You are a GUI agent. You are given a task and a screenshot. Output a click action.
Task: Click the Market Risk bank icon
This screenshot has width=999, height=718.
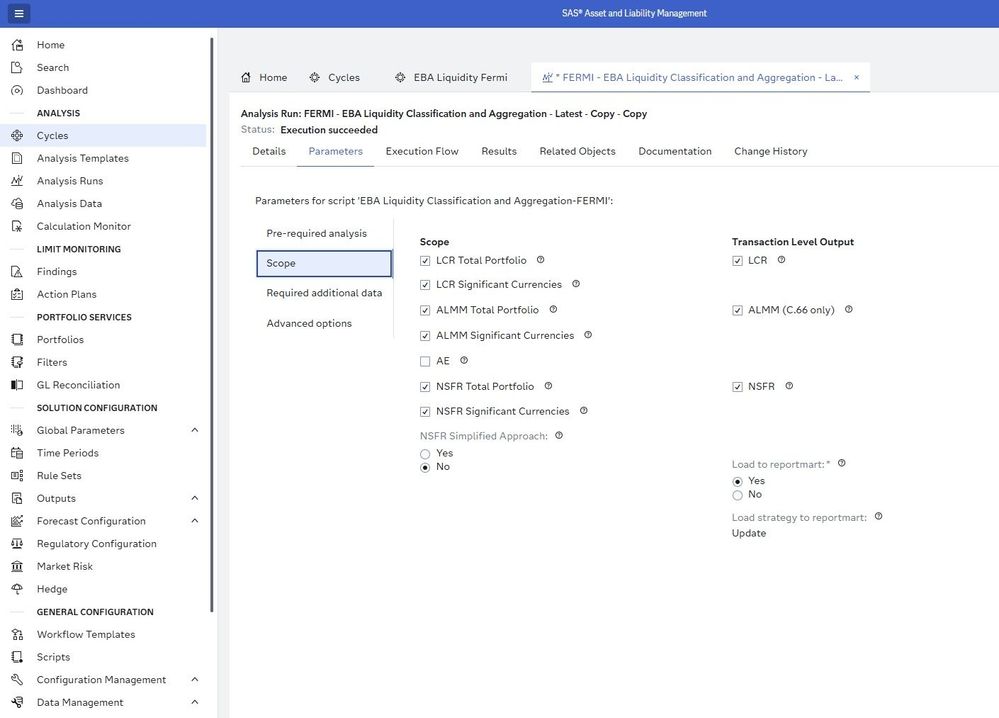[17, 566]
